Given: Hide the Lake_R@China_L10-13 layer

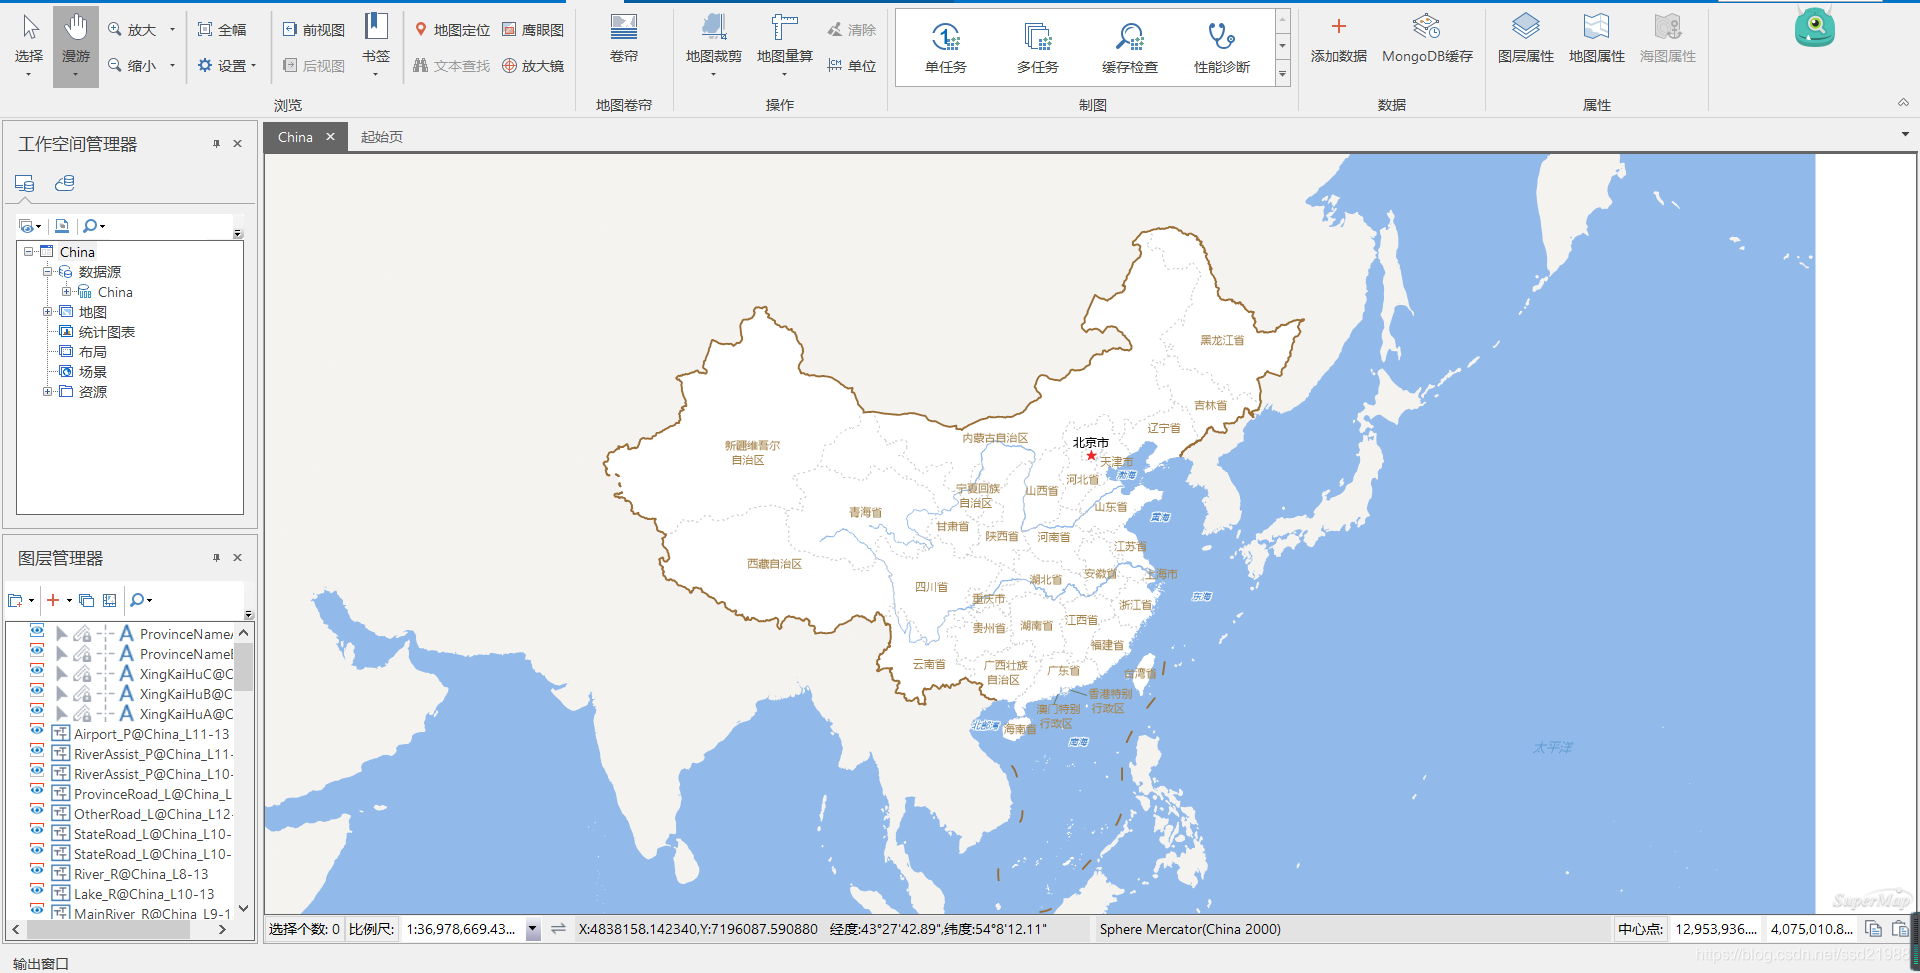Looking at the screenshot, I should click(x=37, y=890).
